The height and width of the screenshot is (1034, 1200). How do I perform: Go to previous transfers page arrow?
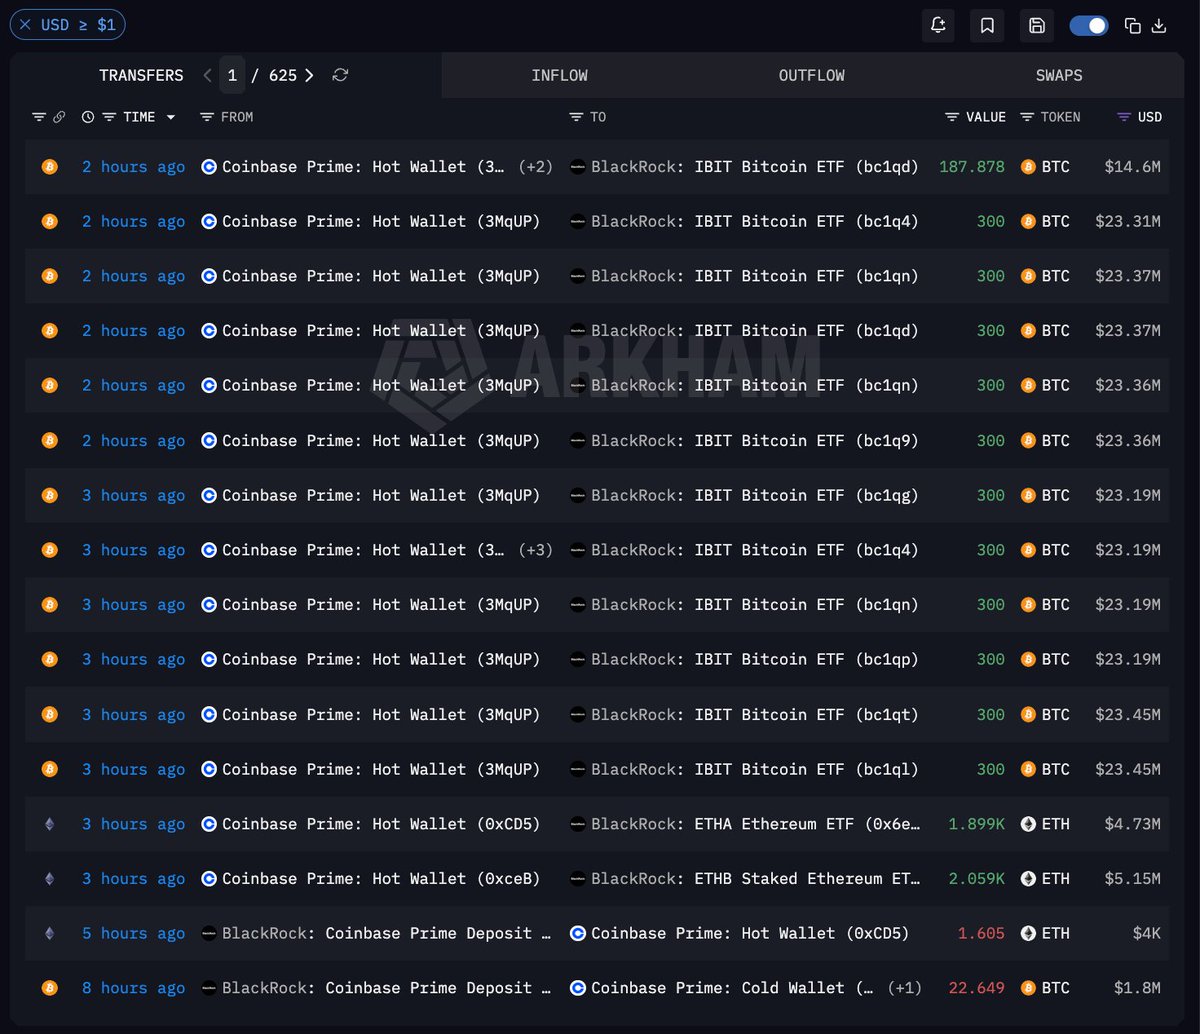pos(207,75)
